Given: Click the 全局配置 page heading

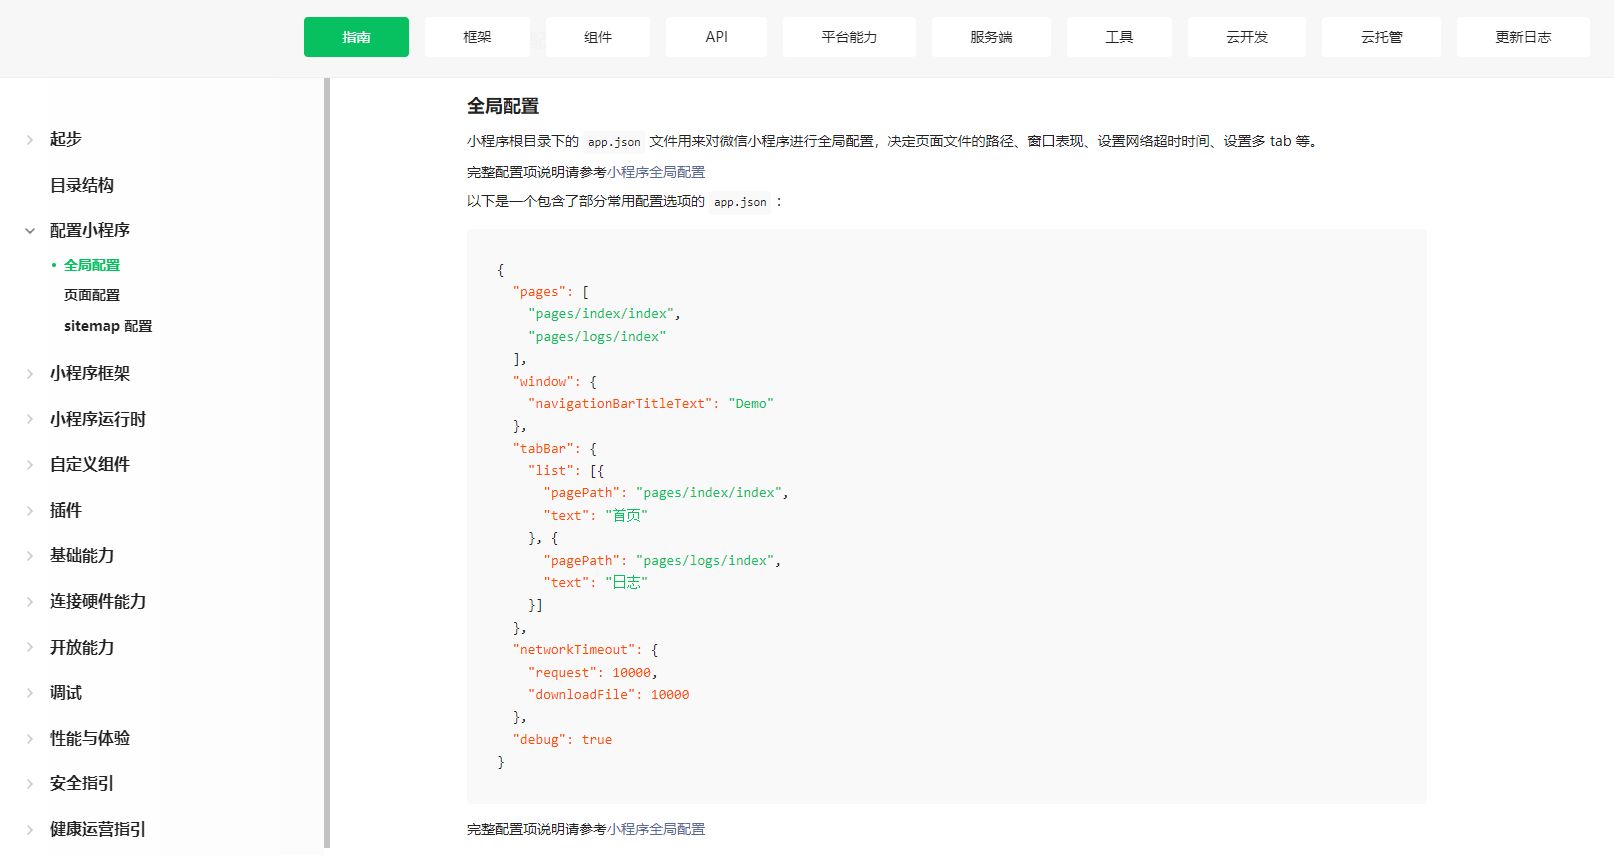Looking at the screenshot, I should point(503,106).
